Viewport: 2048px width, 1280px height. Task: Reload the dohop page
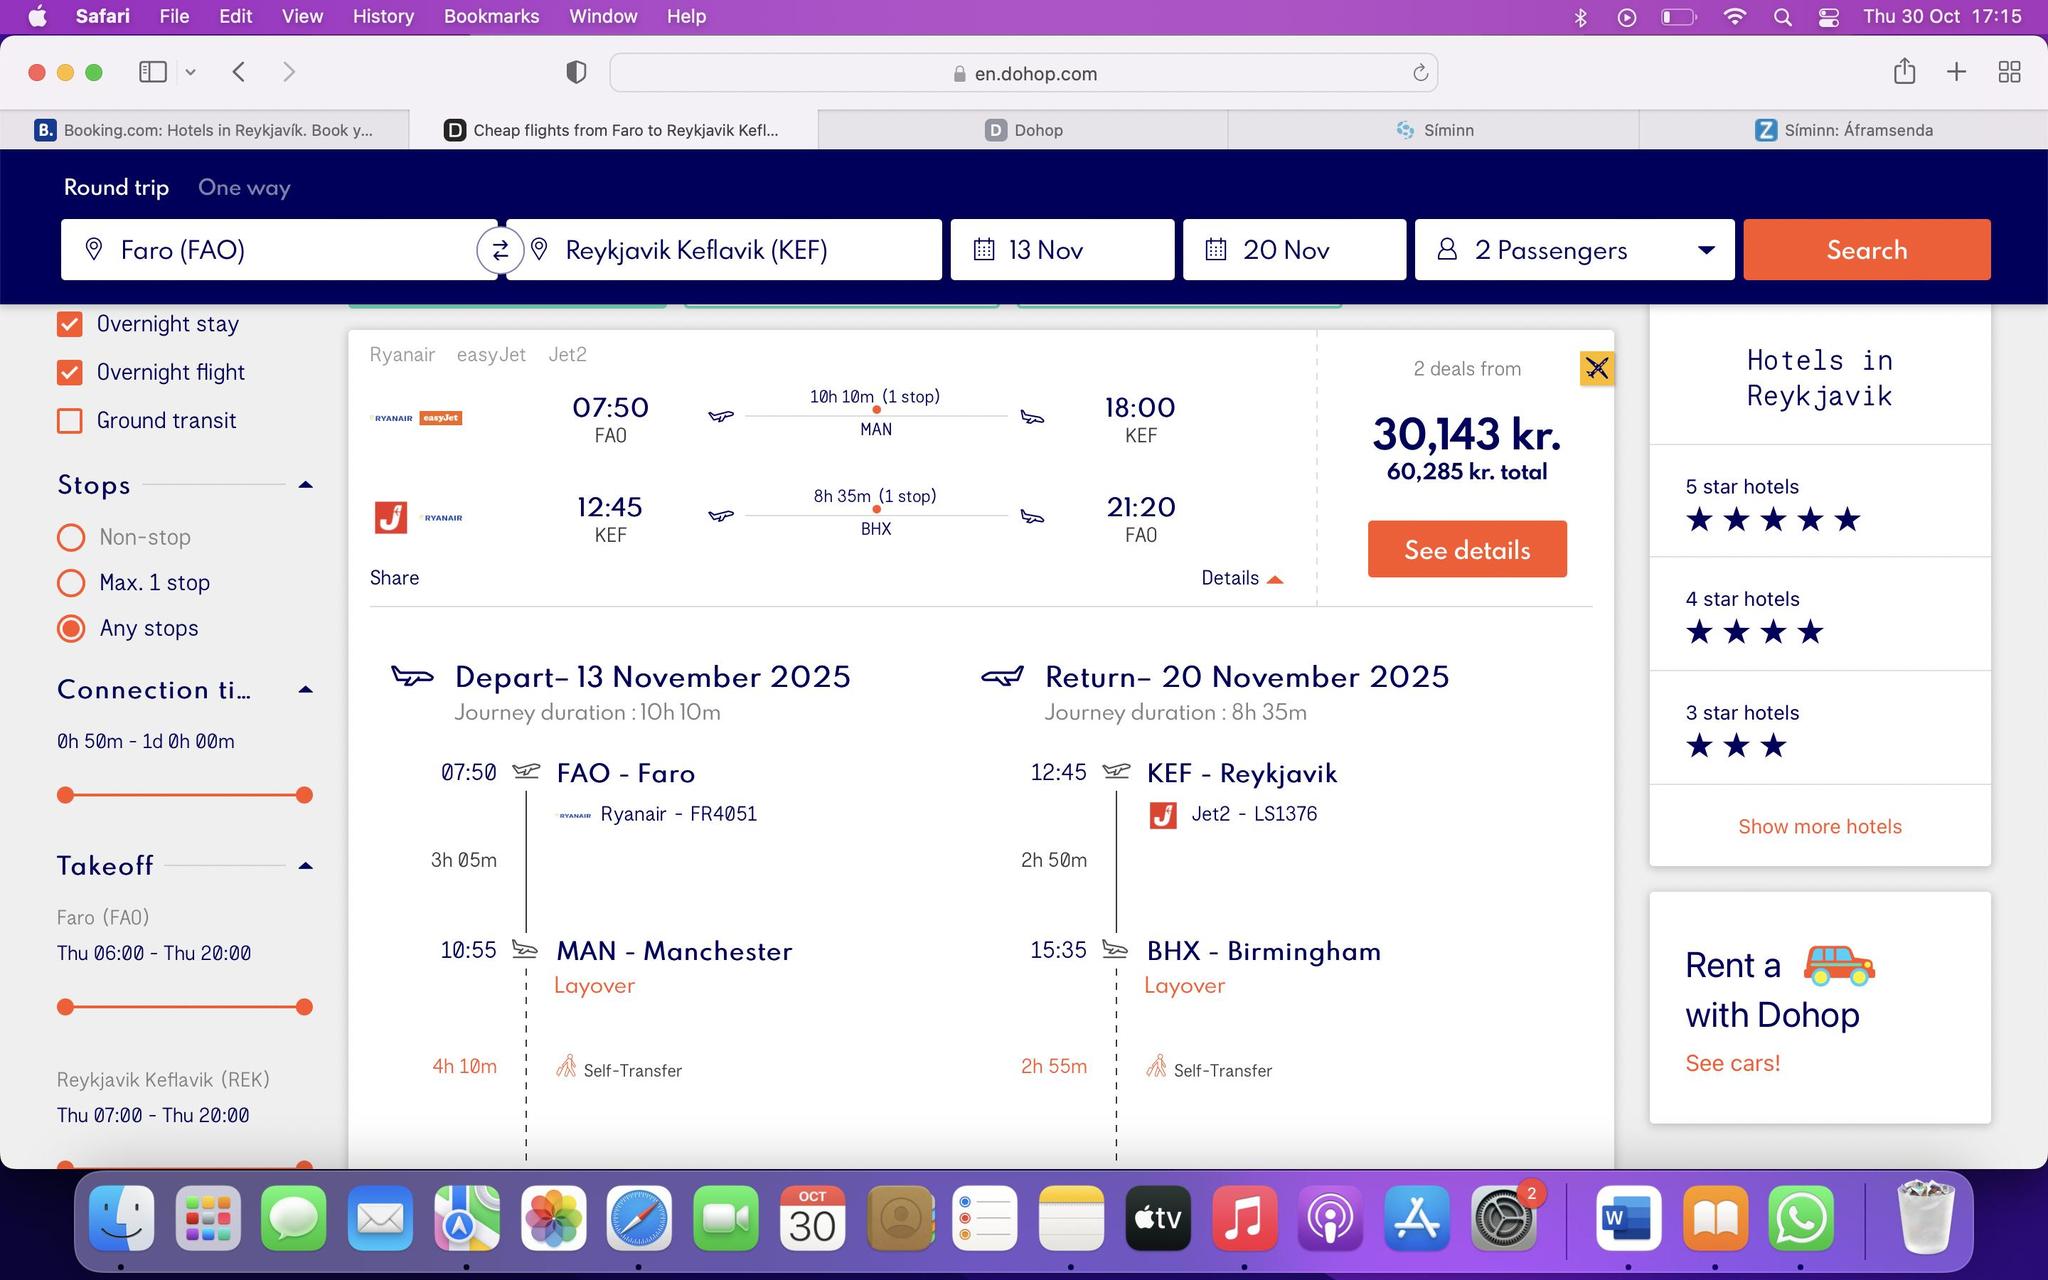(x=1420, y=73)
